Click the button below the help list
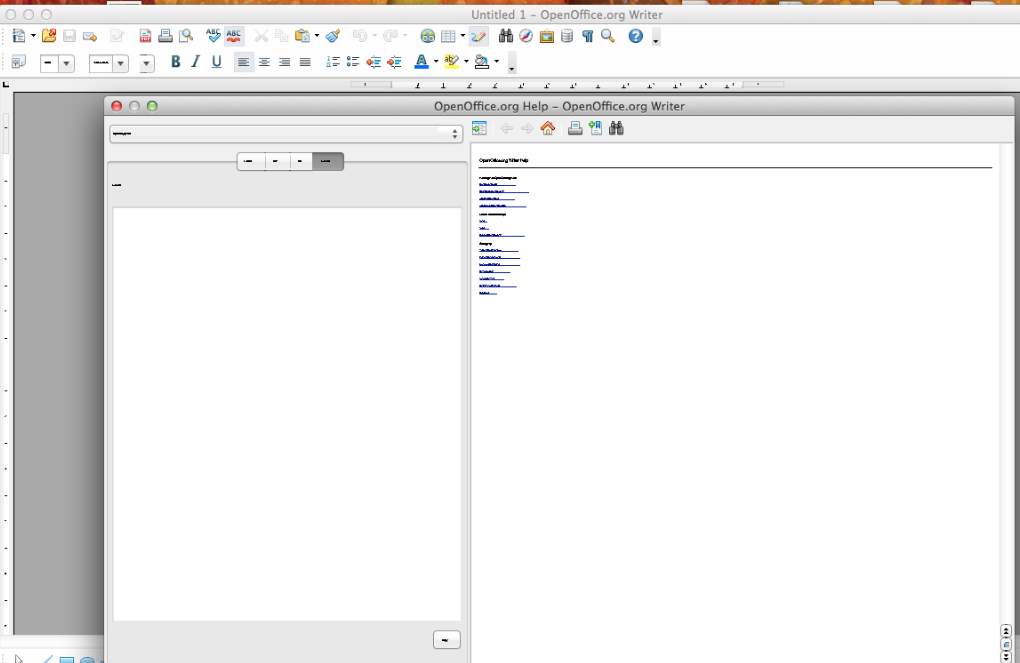Screen dimensions: 1020x663 point(446,640)
